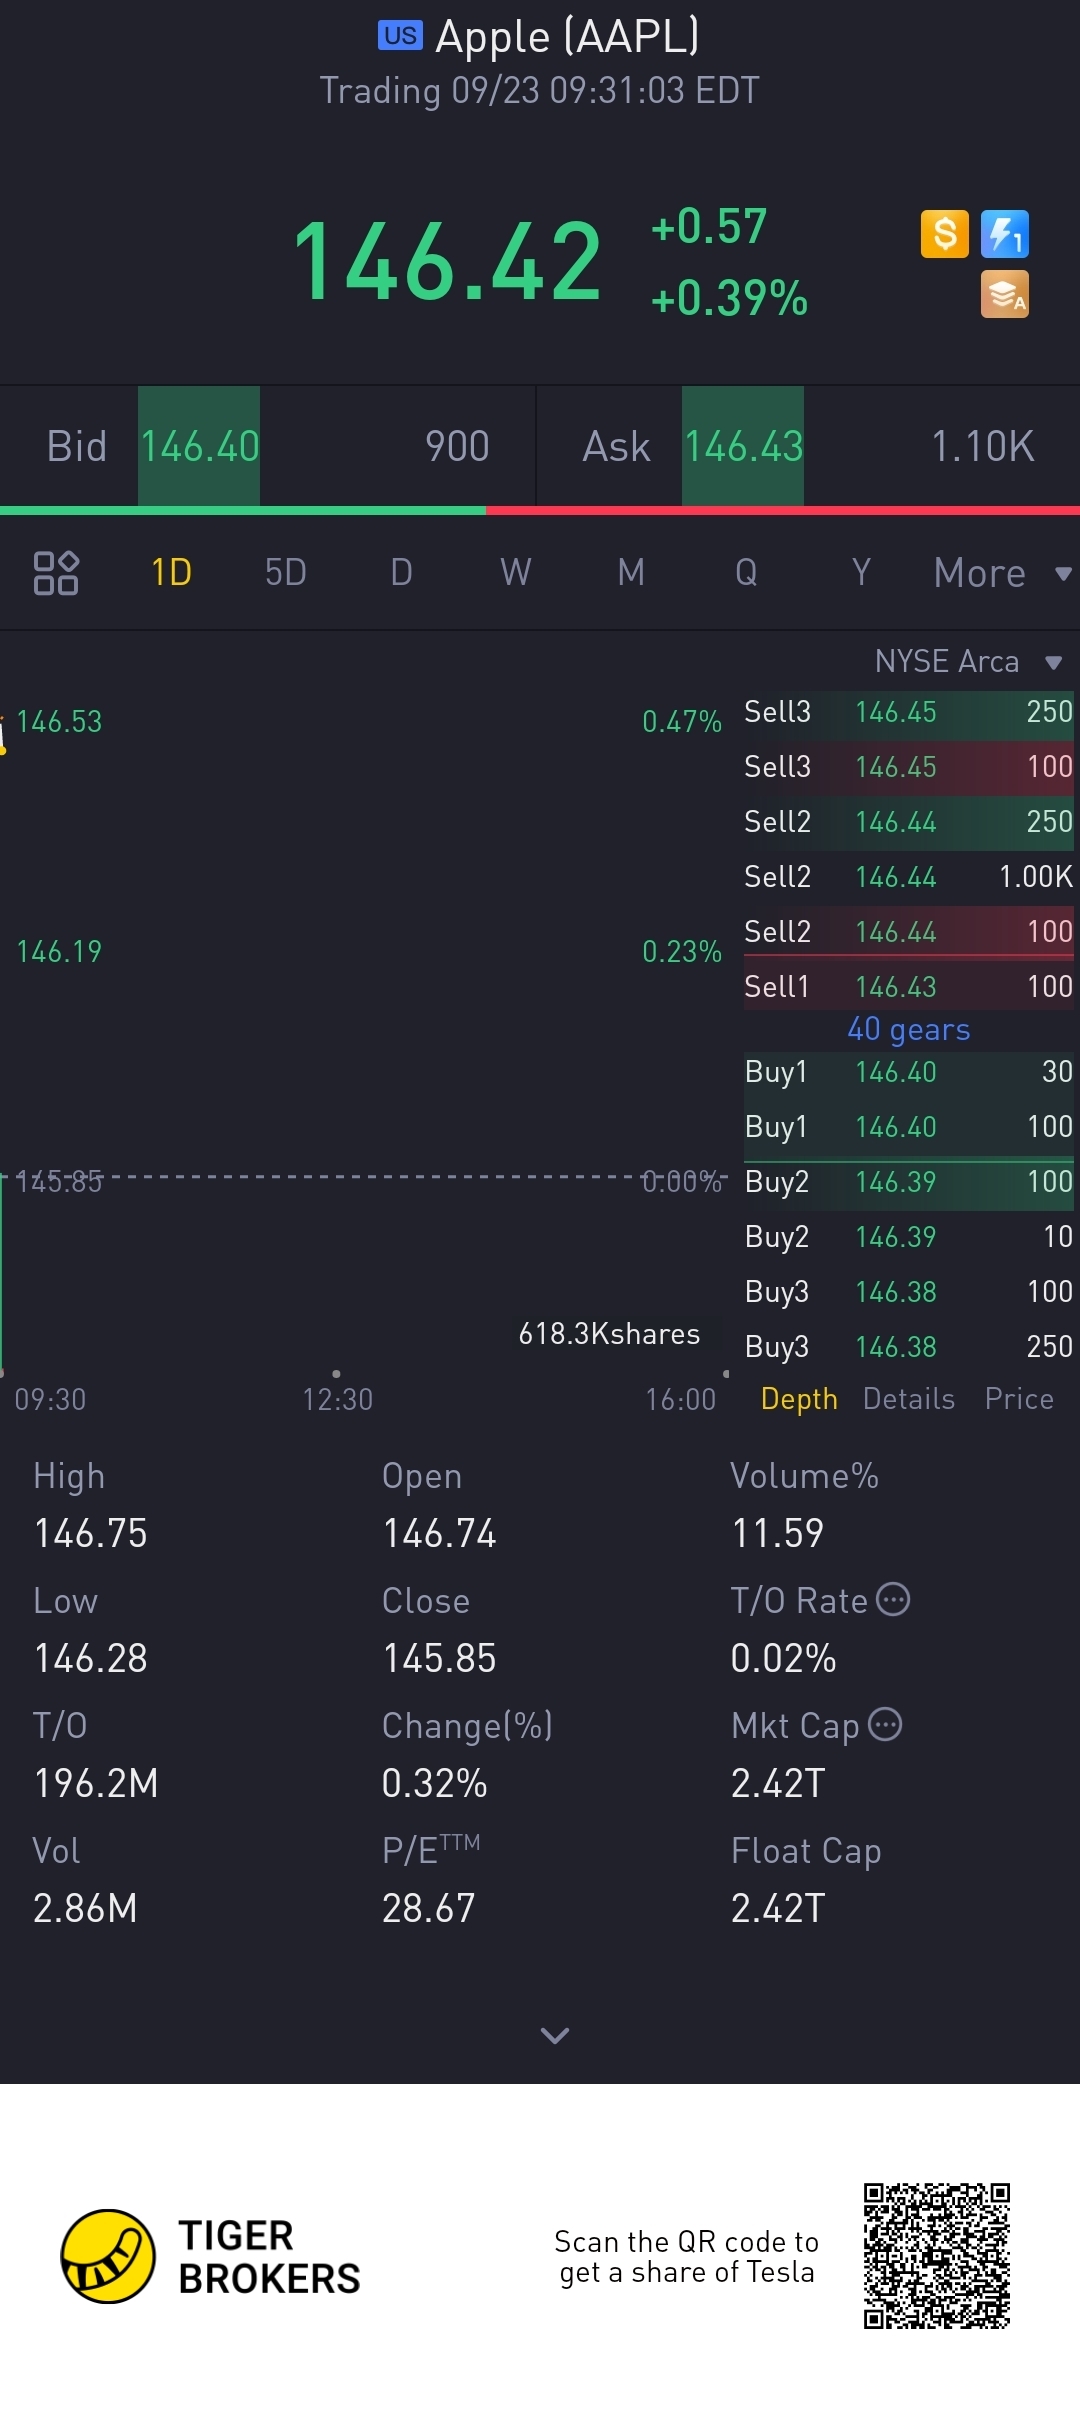Tap the blue lightning bolt icon
Viewport: 1080px width, 2429px height.
(x=1005, y=234)
